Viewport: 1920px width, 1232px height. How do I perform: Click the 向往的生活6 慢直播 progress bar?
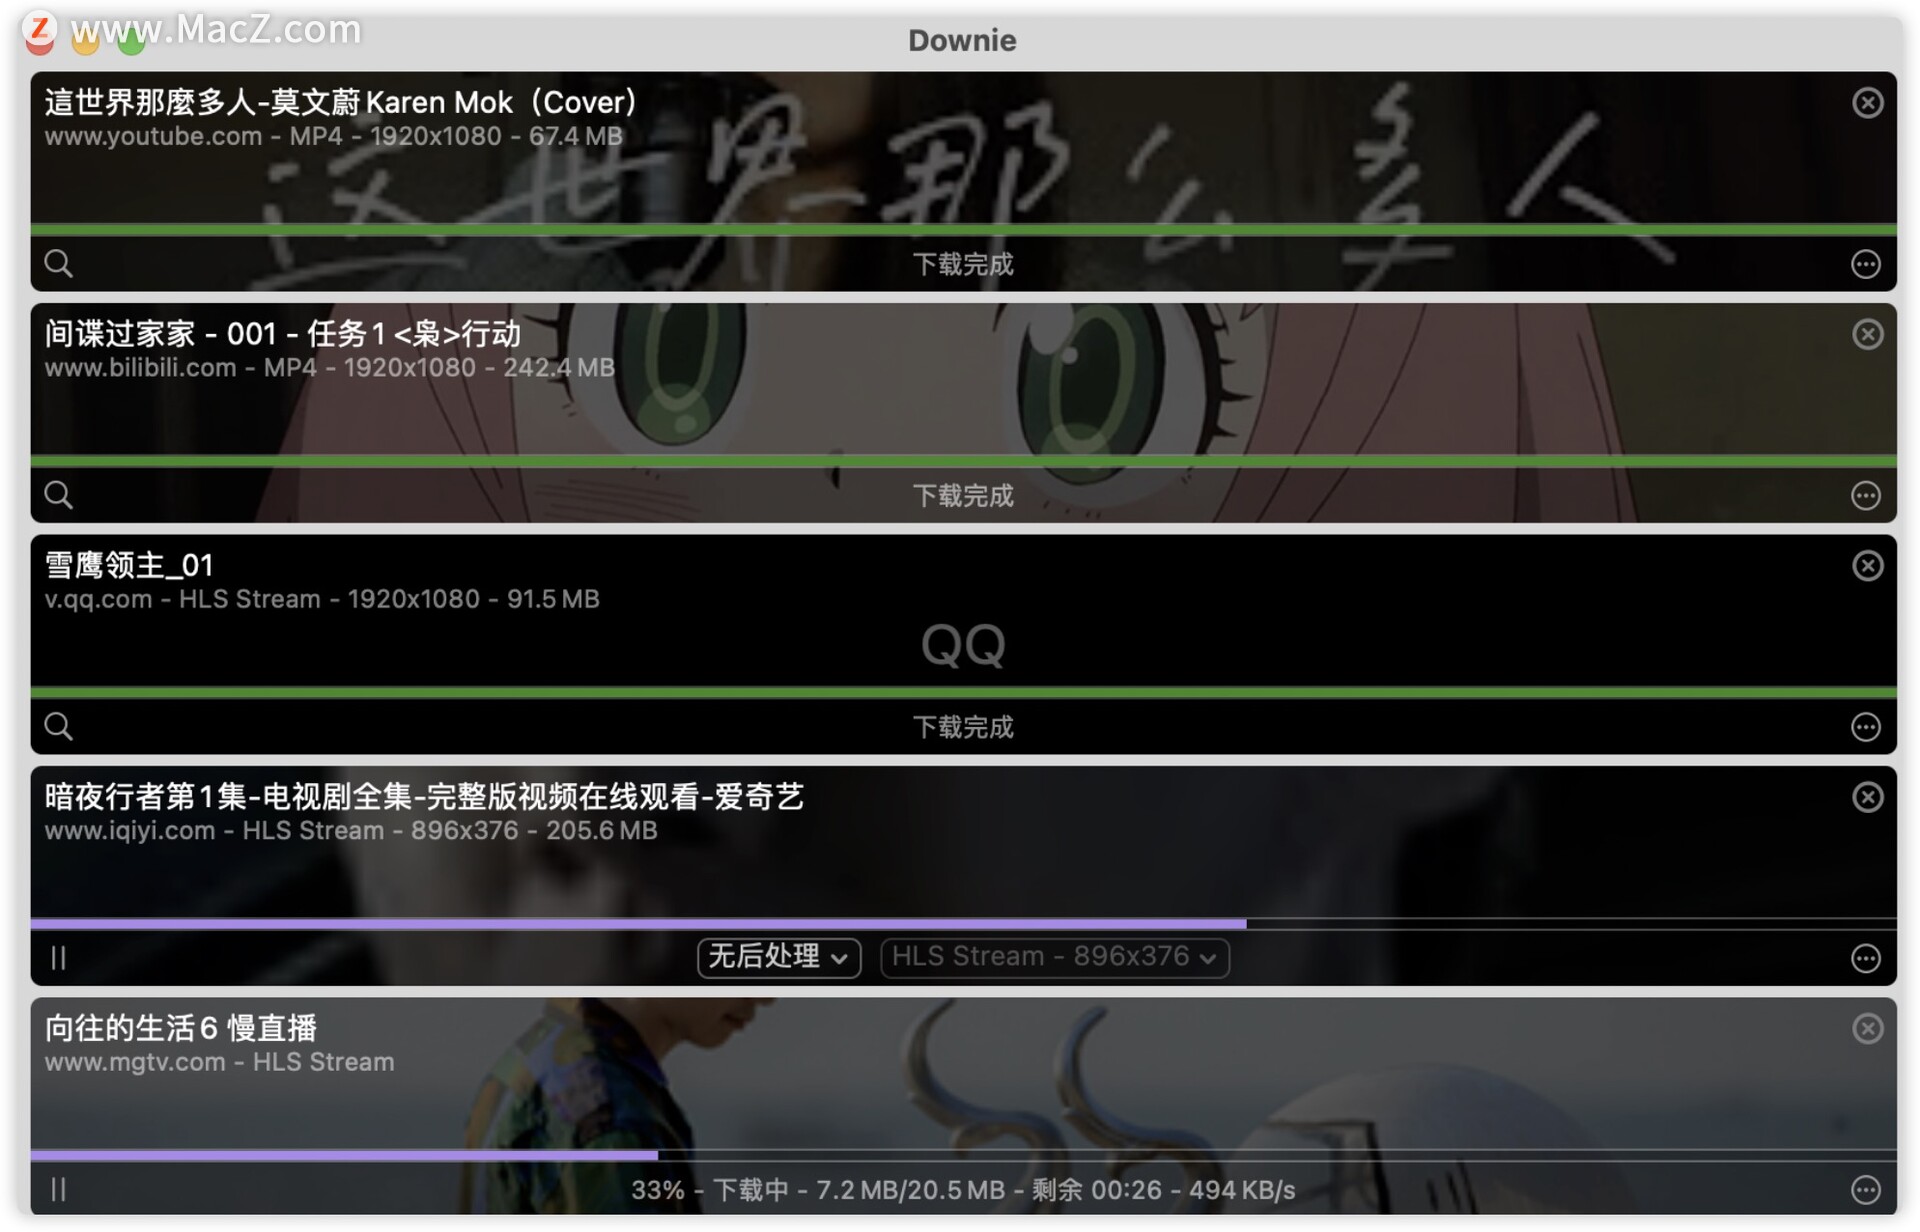point(963,1155)
